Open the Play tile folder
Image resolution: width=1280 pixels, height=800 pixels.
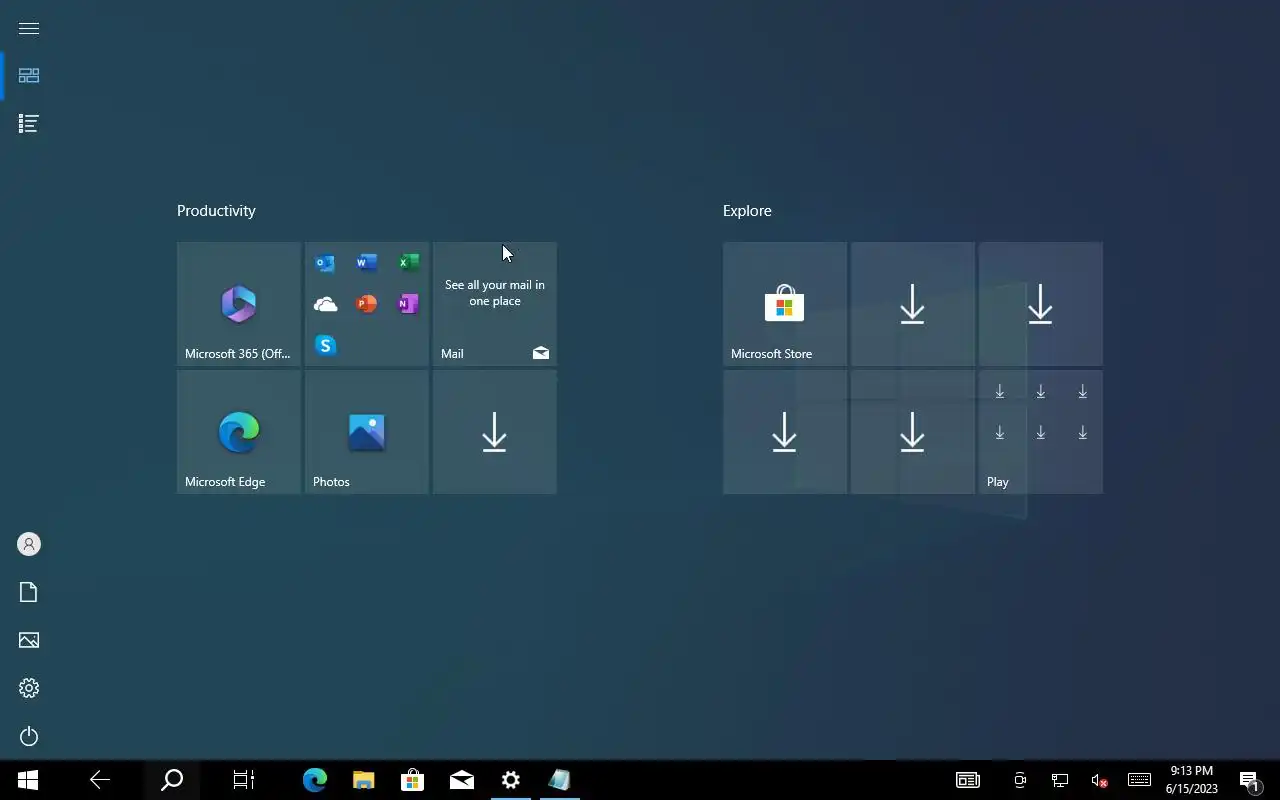click(1041, 432)
